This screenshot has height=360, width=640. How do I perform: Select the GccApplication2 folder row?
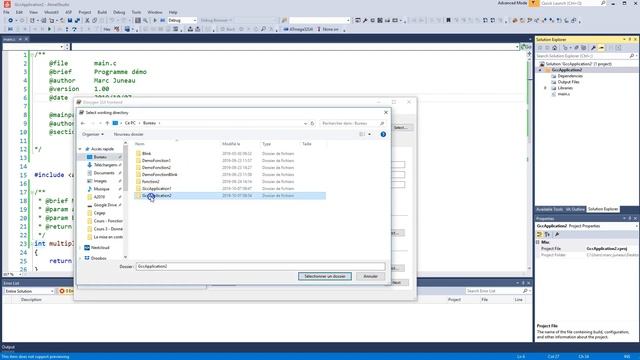(230, 196)
